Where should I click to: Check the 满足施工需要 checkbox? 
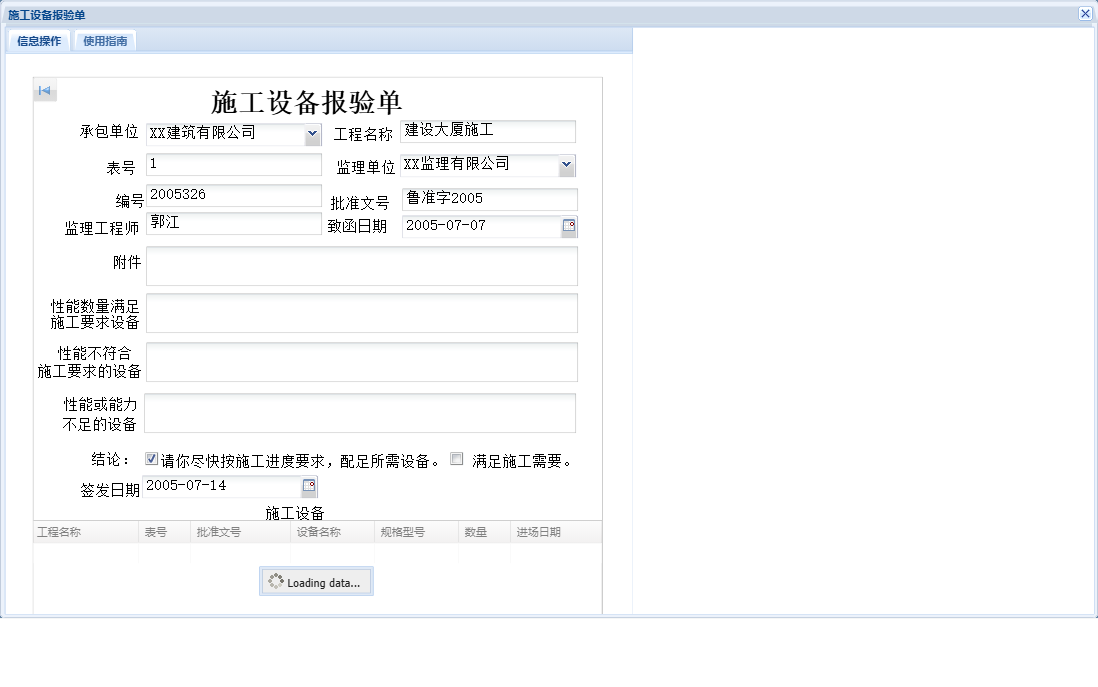point(457,459)
